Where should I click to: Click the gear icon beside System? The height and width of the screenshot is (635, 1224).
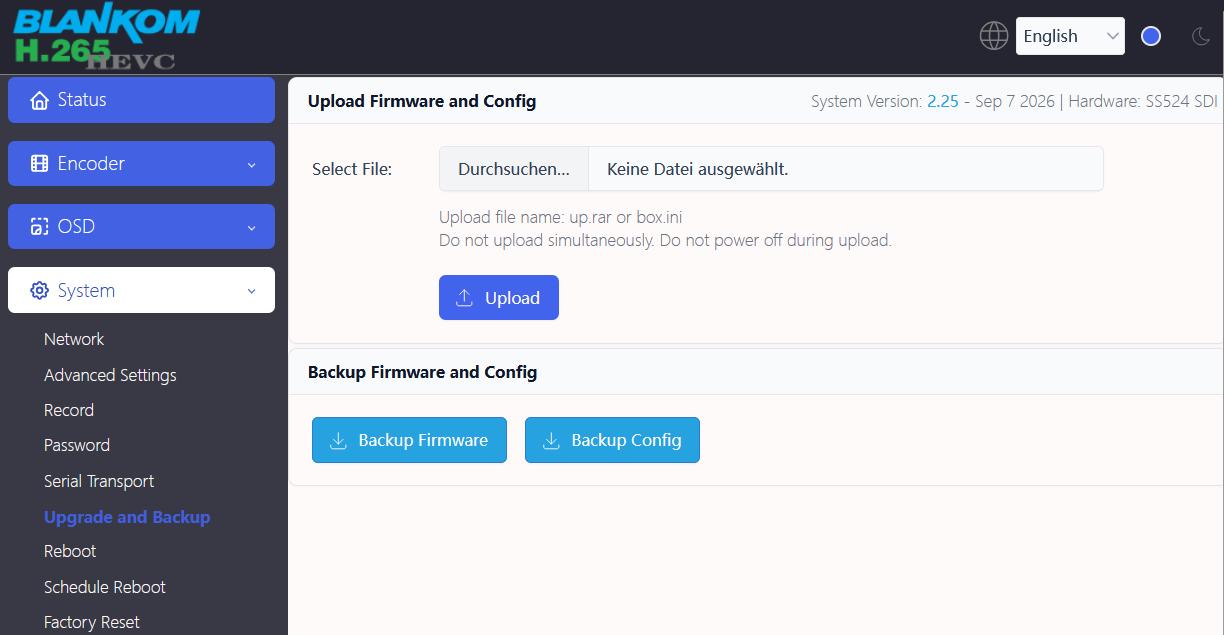point(39,290)
